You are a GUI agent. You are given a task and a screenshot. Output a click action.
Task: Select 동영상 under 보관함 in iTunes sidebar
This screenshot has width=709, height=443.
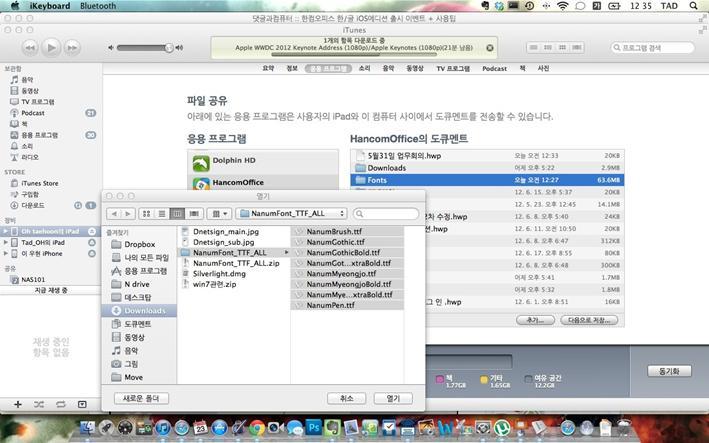click(x=30, y=91)
